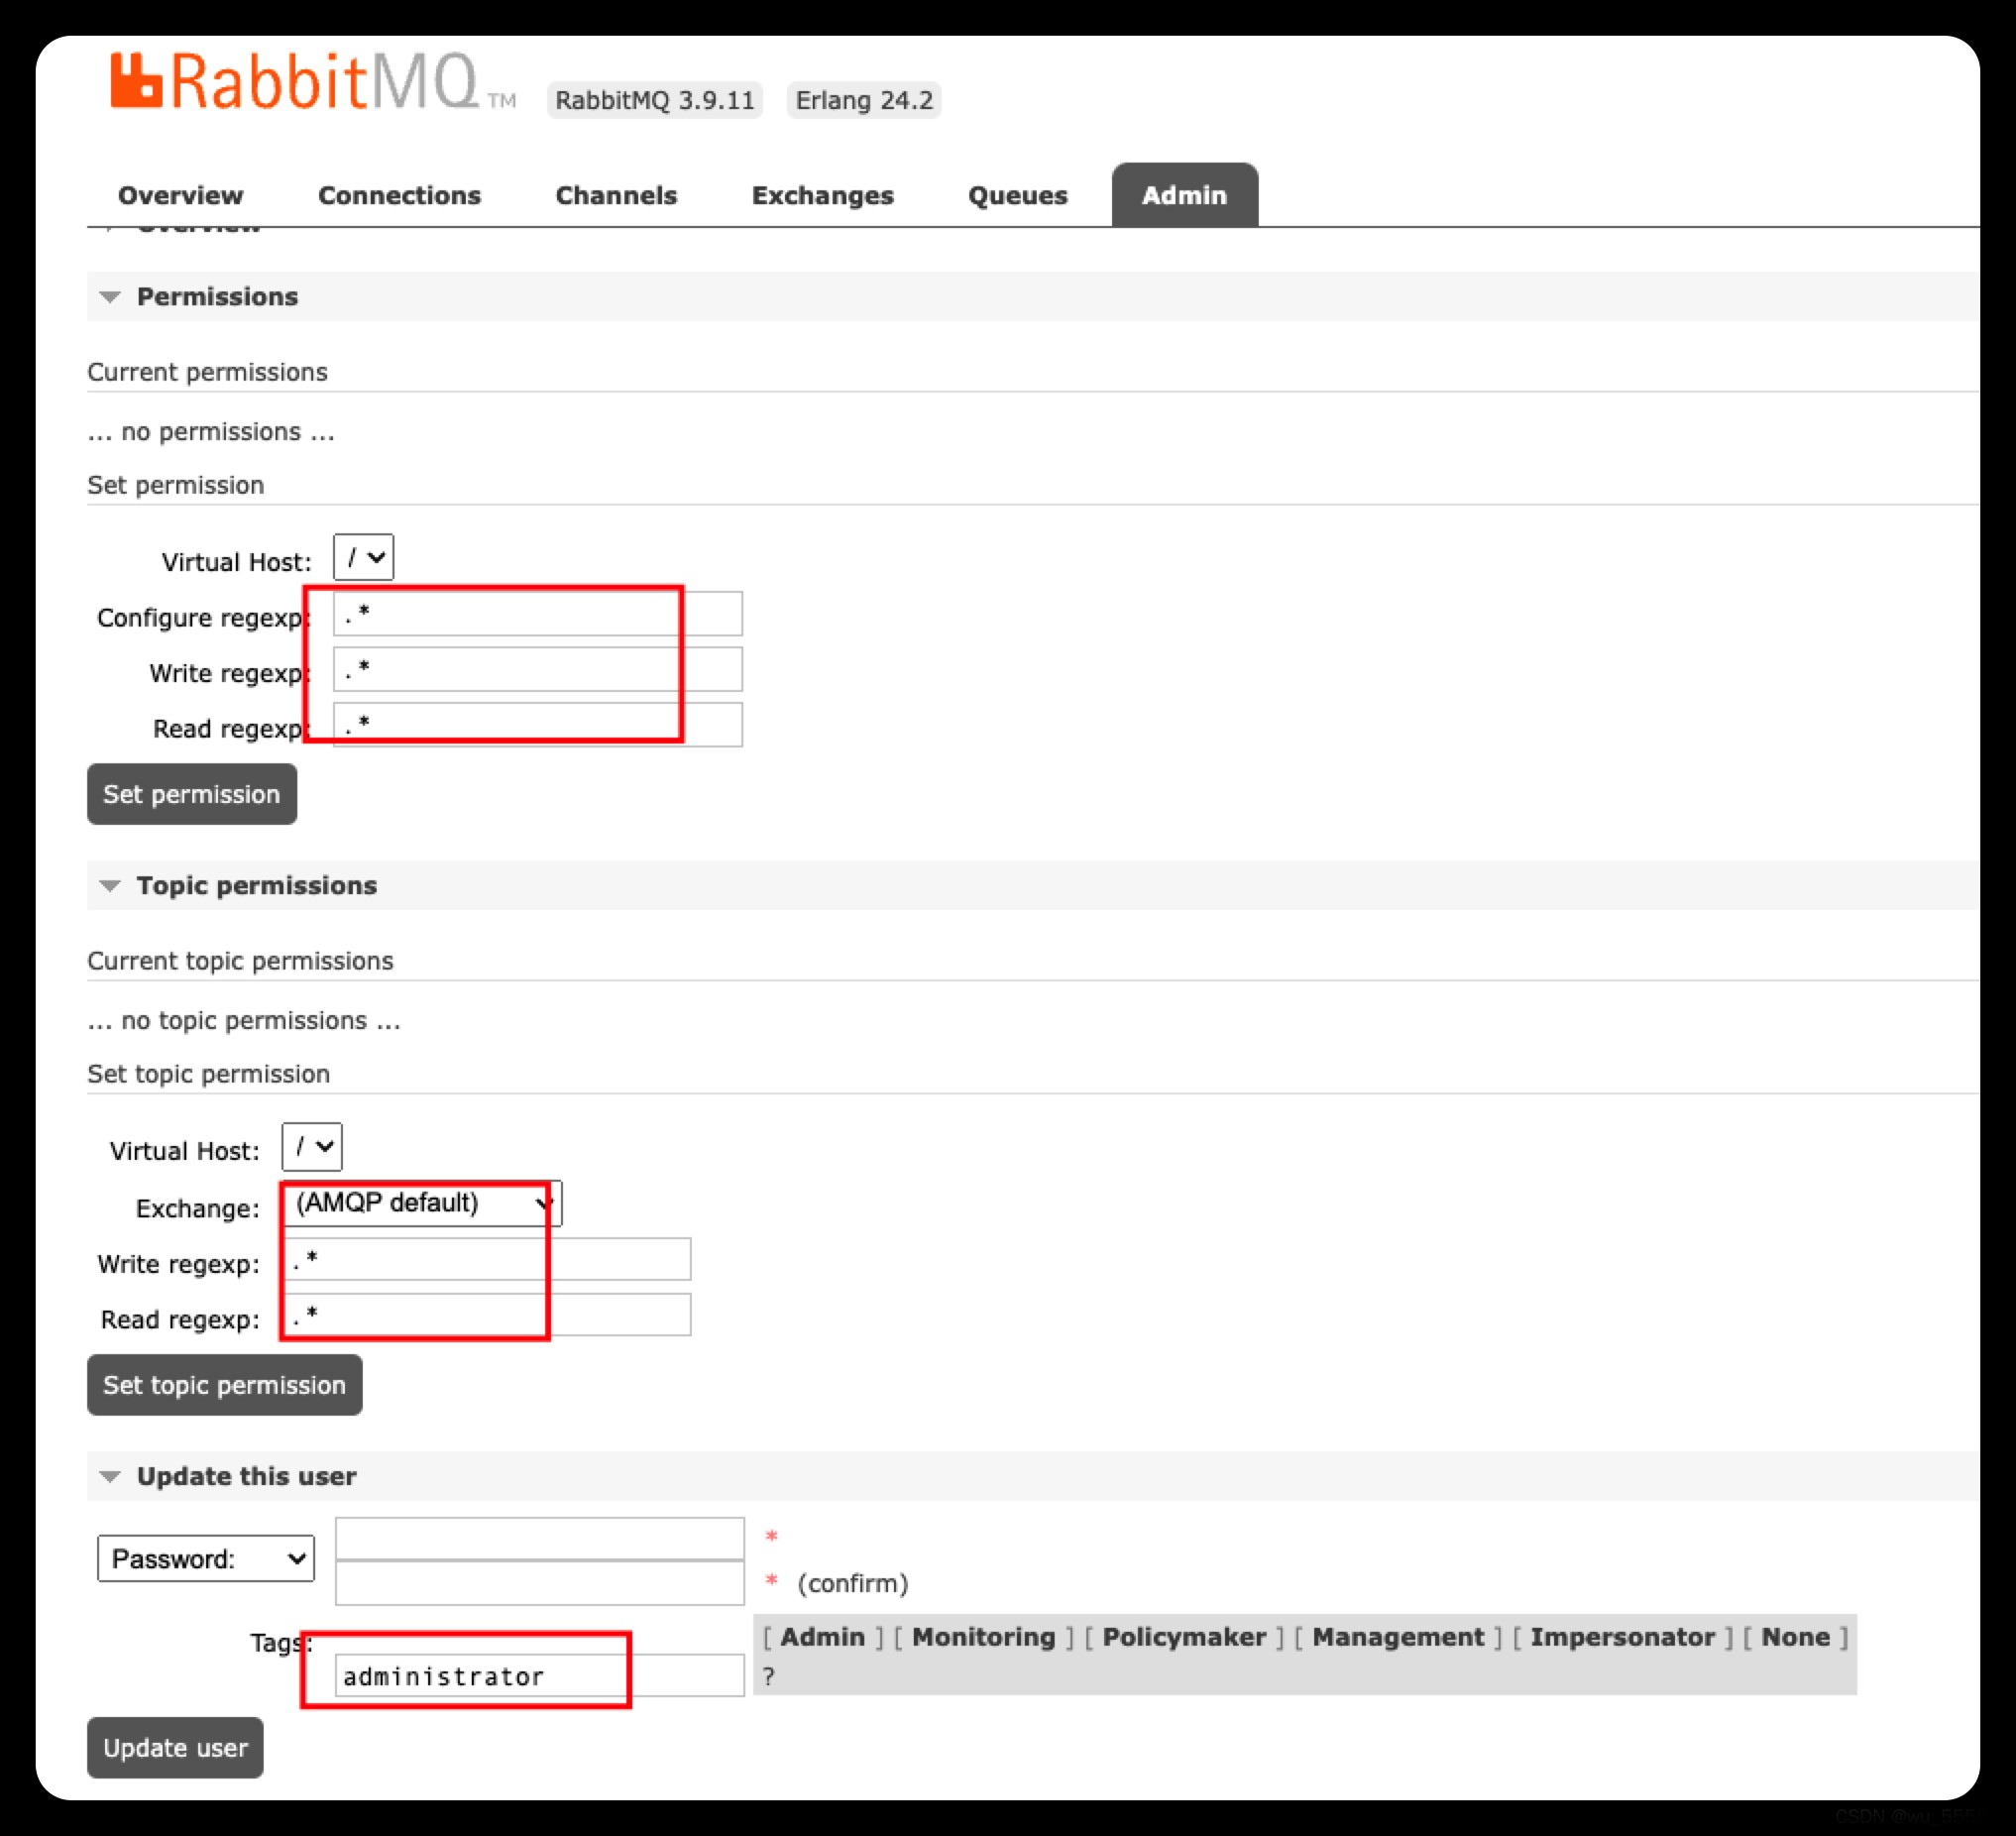The height and width of the screenshot is (1836, 2016).
Task: Open the tags help question mark
Action: [x=769, y=1677]
